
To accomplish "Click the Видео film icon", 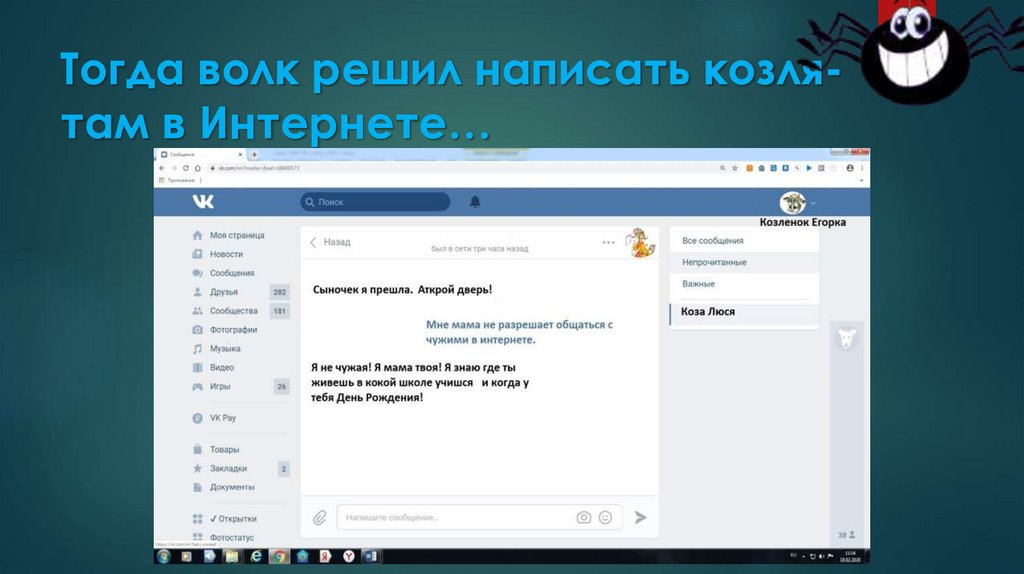I will [x=197, y=368].
